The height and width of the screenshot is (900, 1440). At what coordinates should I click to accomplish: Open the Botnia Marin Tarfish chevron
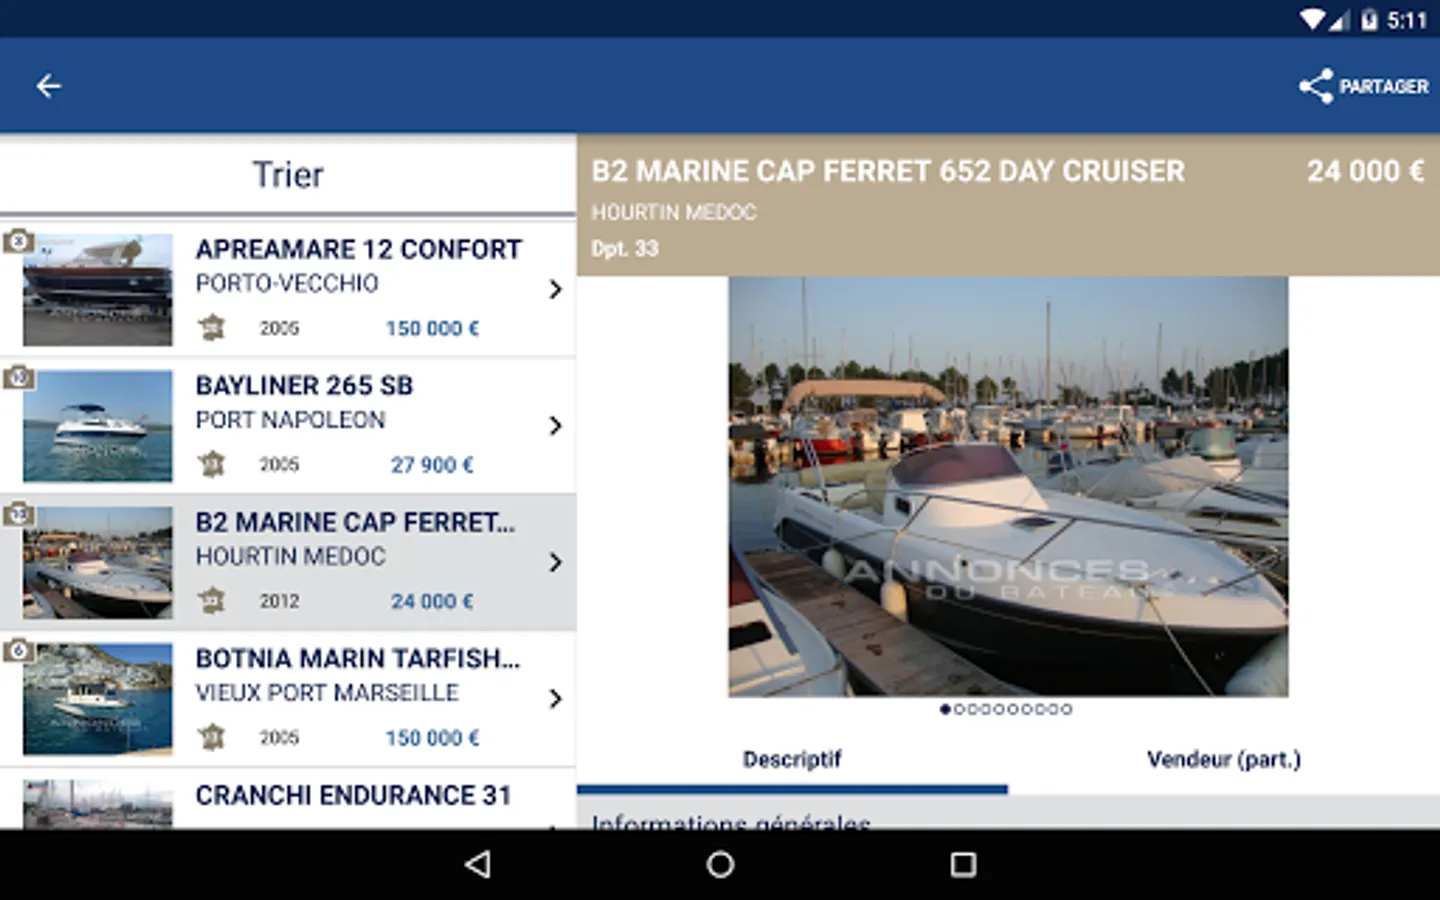(556, 698)
